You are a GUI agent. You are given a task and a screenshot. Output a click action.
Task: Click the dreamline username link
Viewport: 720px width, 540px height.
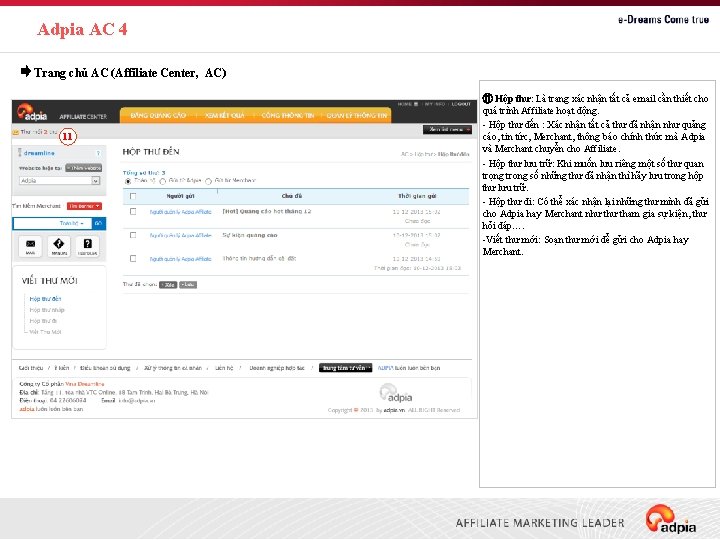39,153
